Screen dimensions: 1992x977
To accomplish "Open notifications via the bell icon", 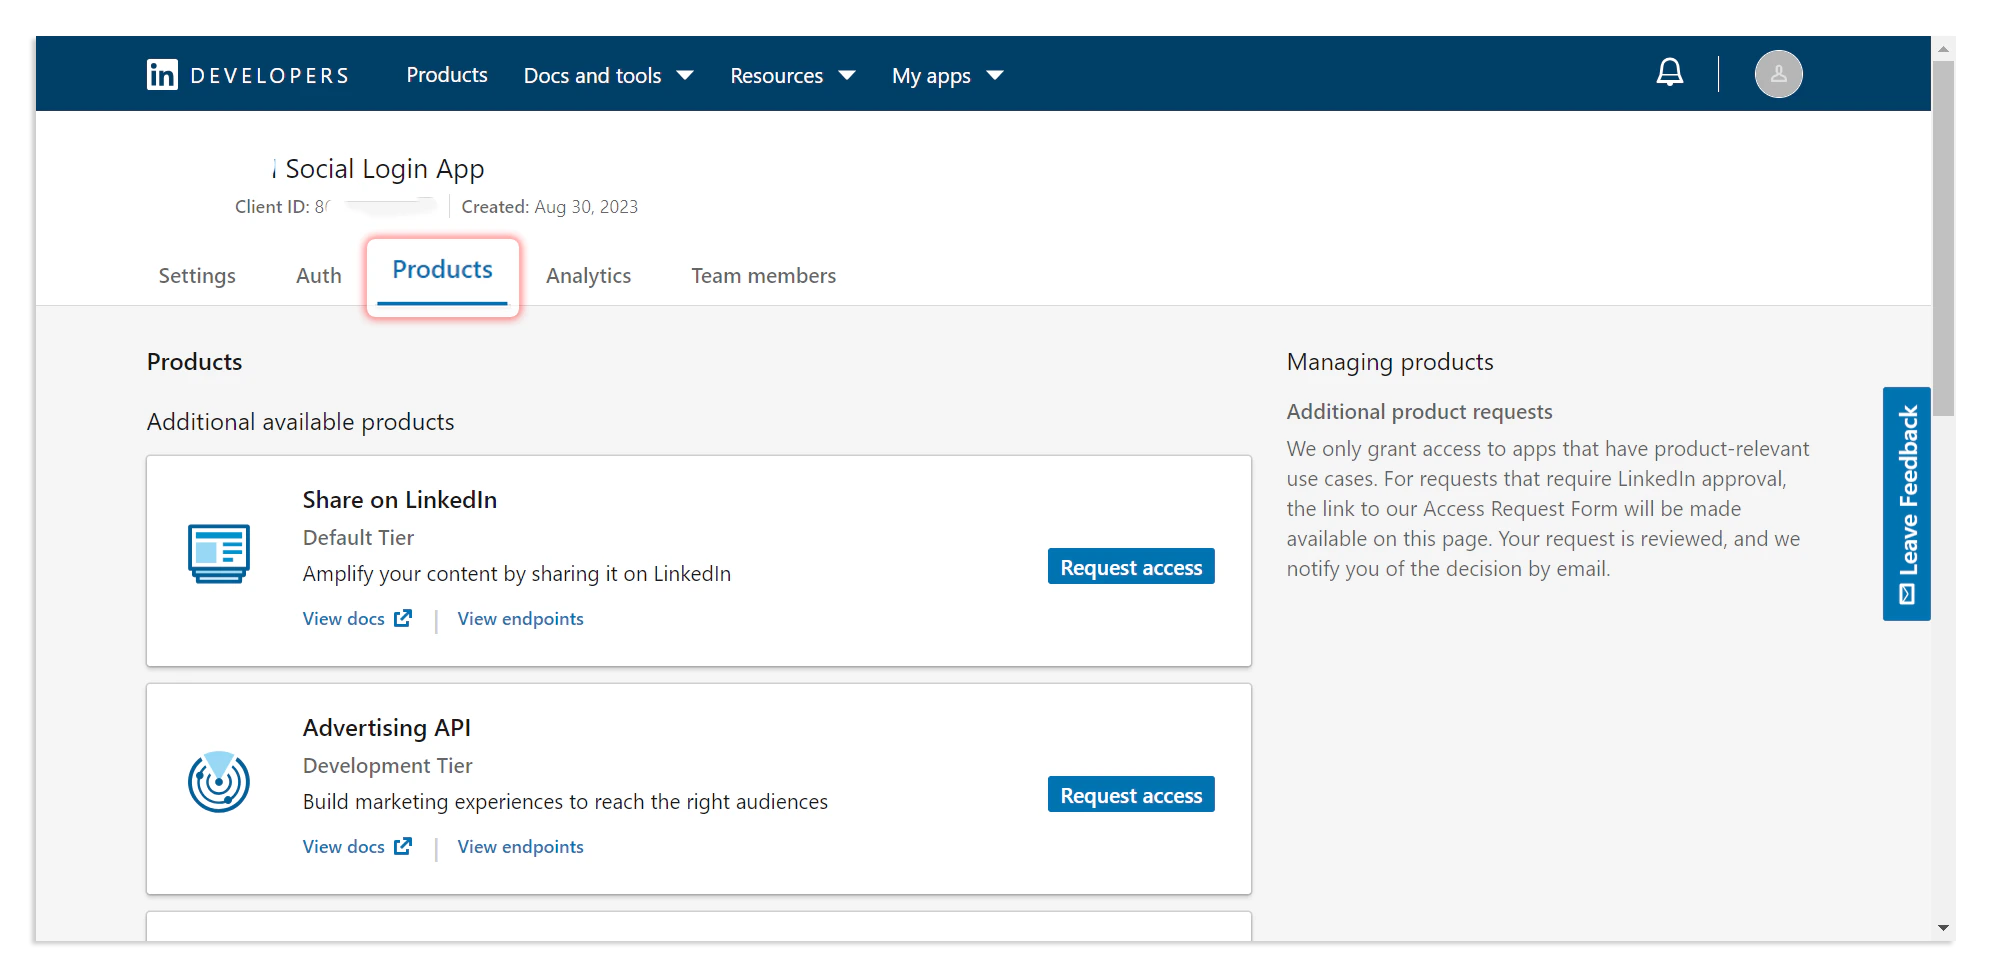I will (x=1670, y=72).
